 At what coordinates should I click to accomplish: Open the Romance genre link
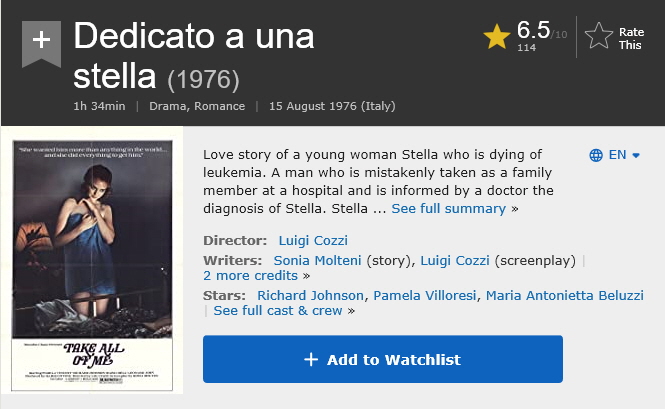coord(220,106)
